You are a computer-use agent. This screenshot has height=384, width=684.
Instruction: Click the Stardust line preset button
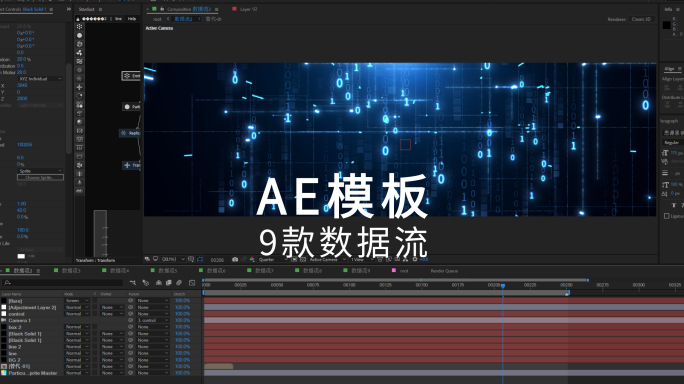118,19
